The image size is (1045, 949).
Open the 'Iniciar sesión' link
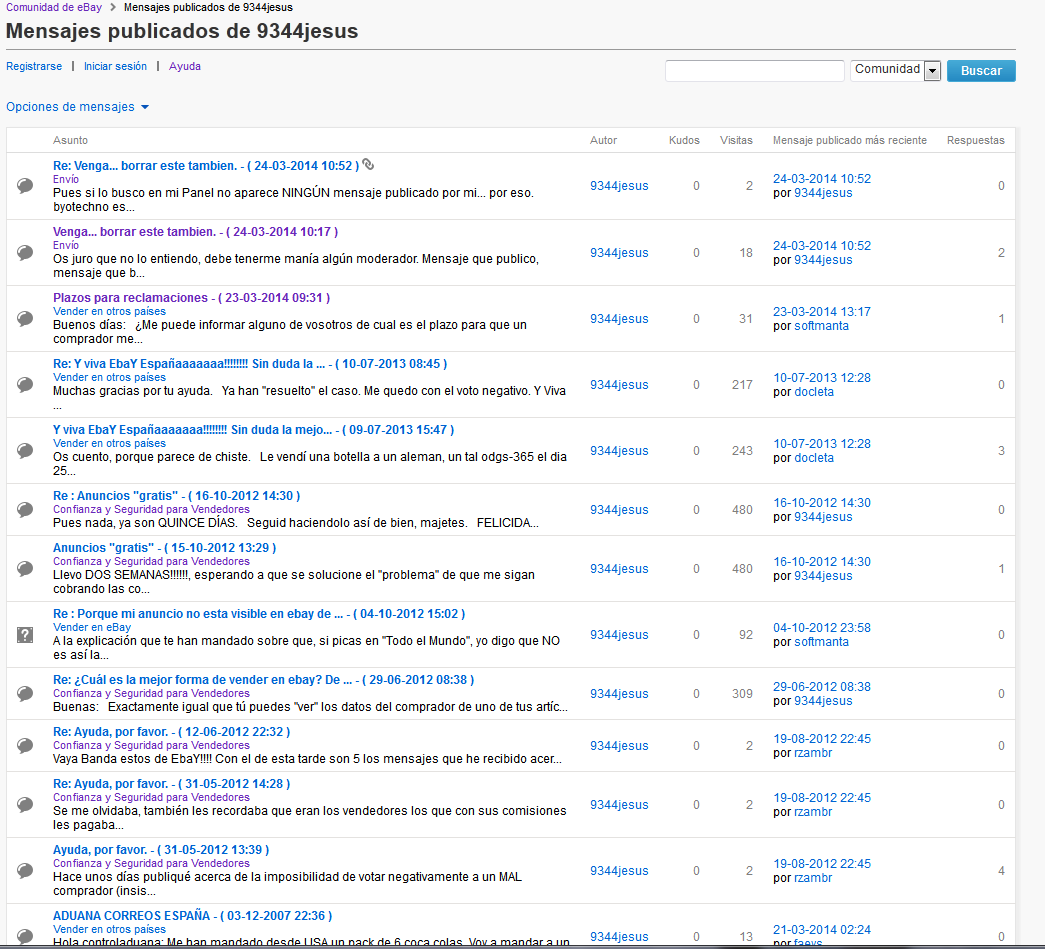[x=115, y=66]
